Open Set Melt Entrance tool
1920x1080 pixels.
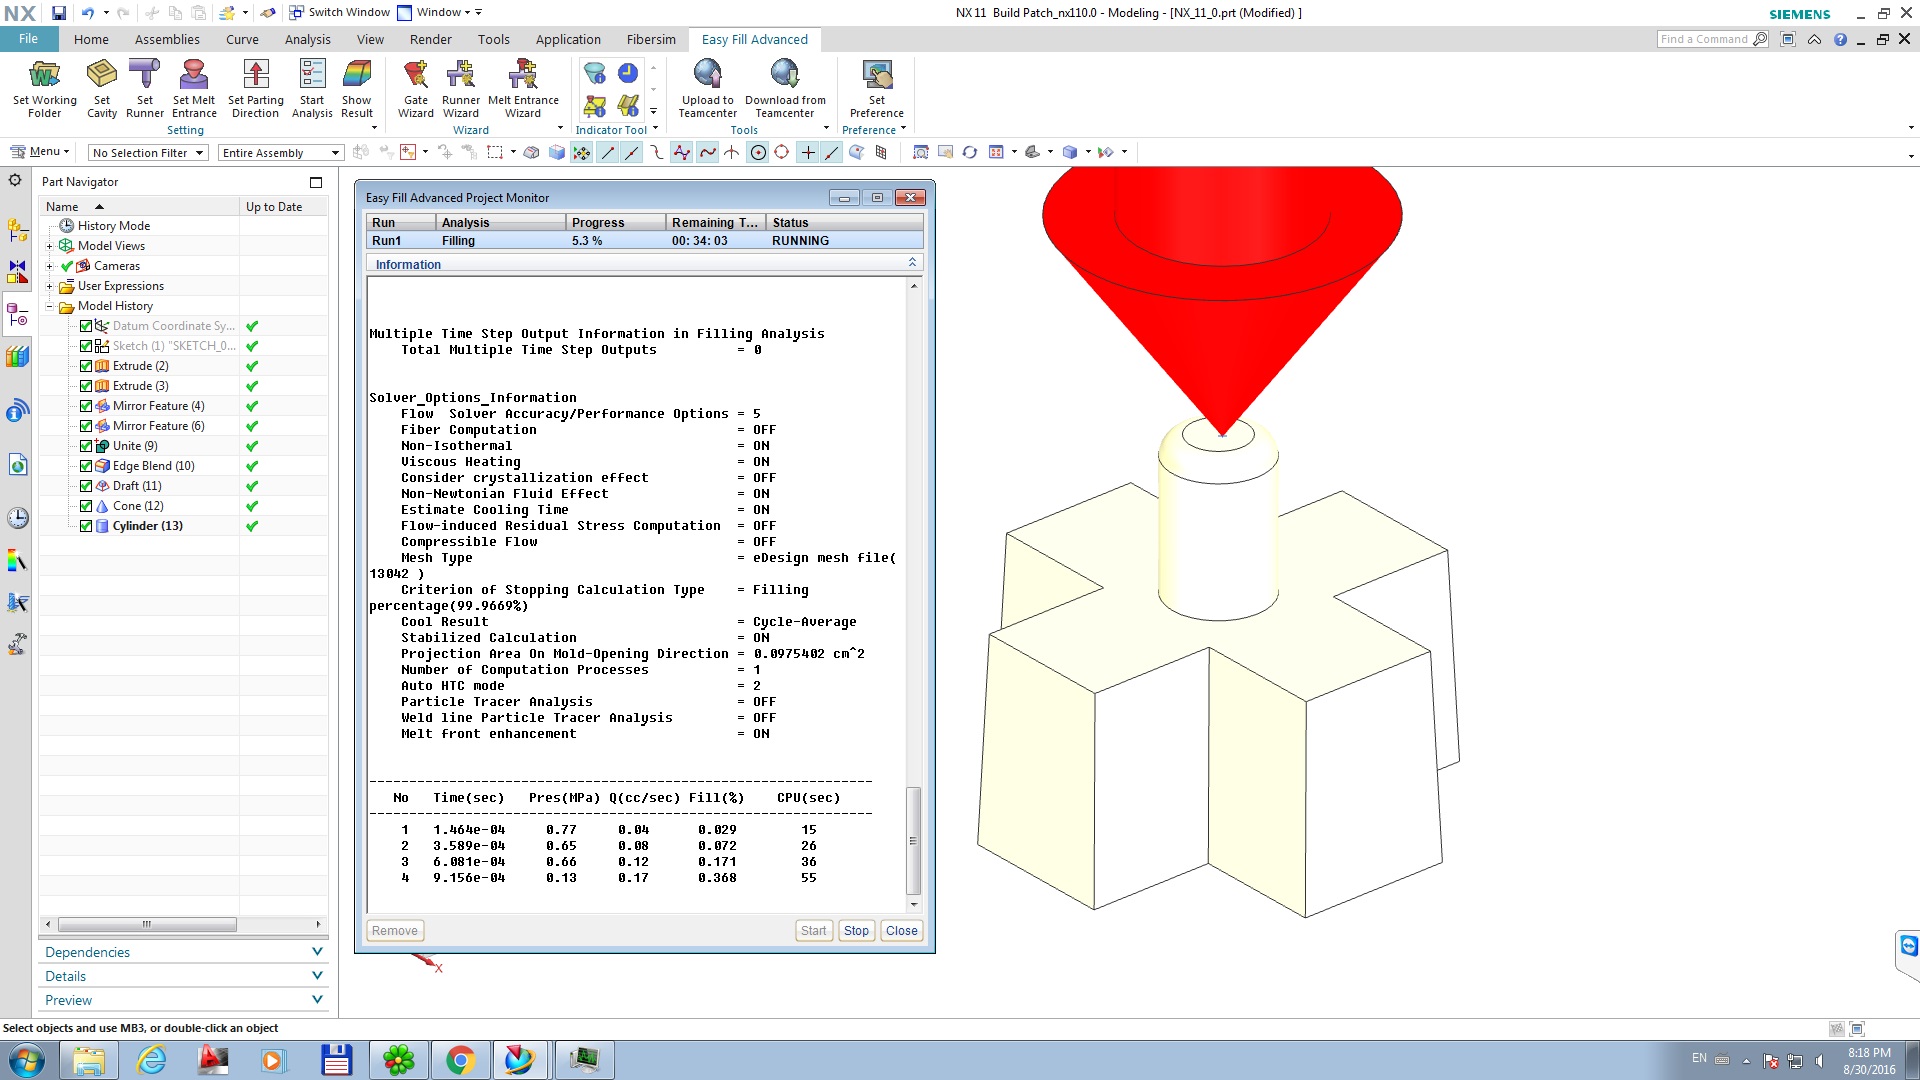(x=194, y=88)
